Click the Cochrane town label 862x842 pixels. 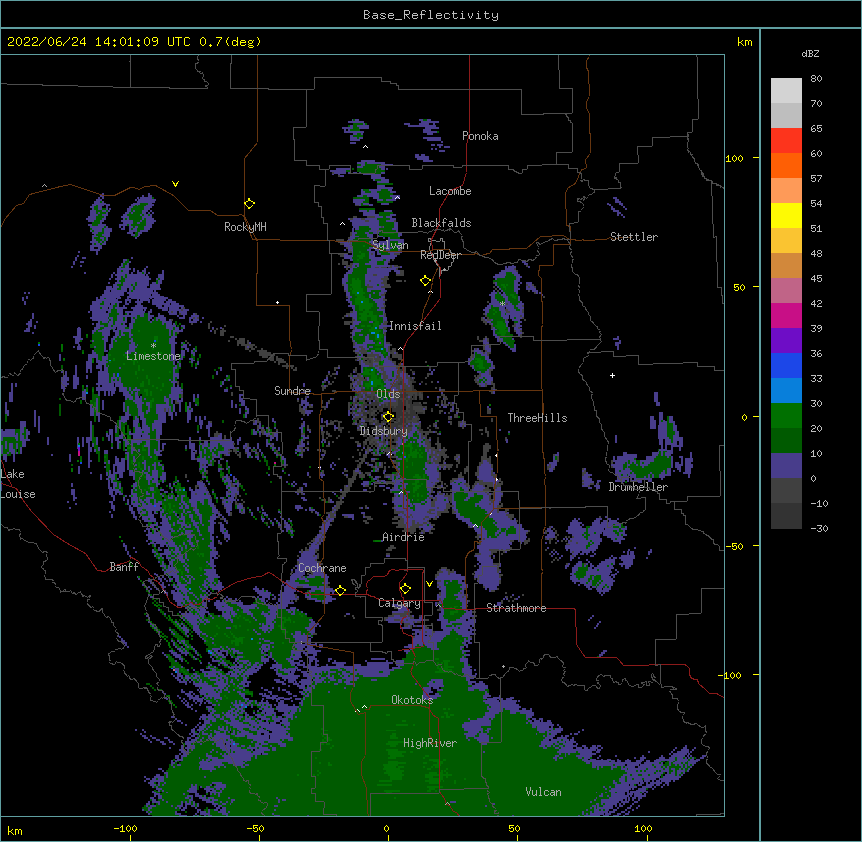coord(322,568)
